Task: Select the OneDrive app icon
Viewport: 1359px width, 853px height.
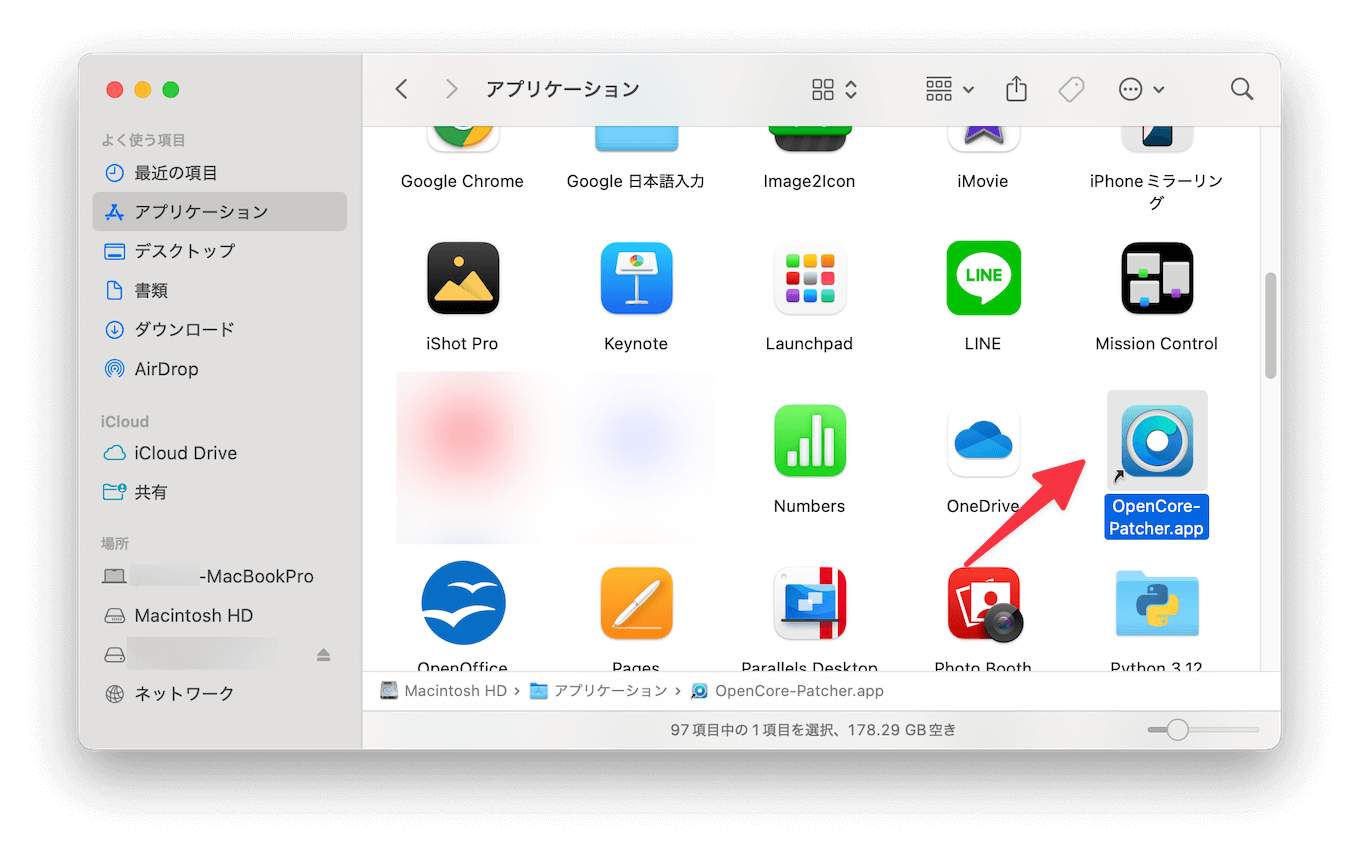Action: click(x=982, y=441)
